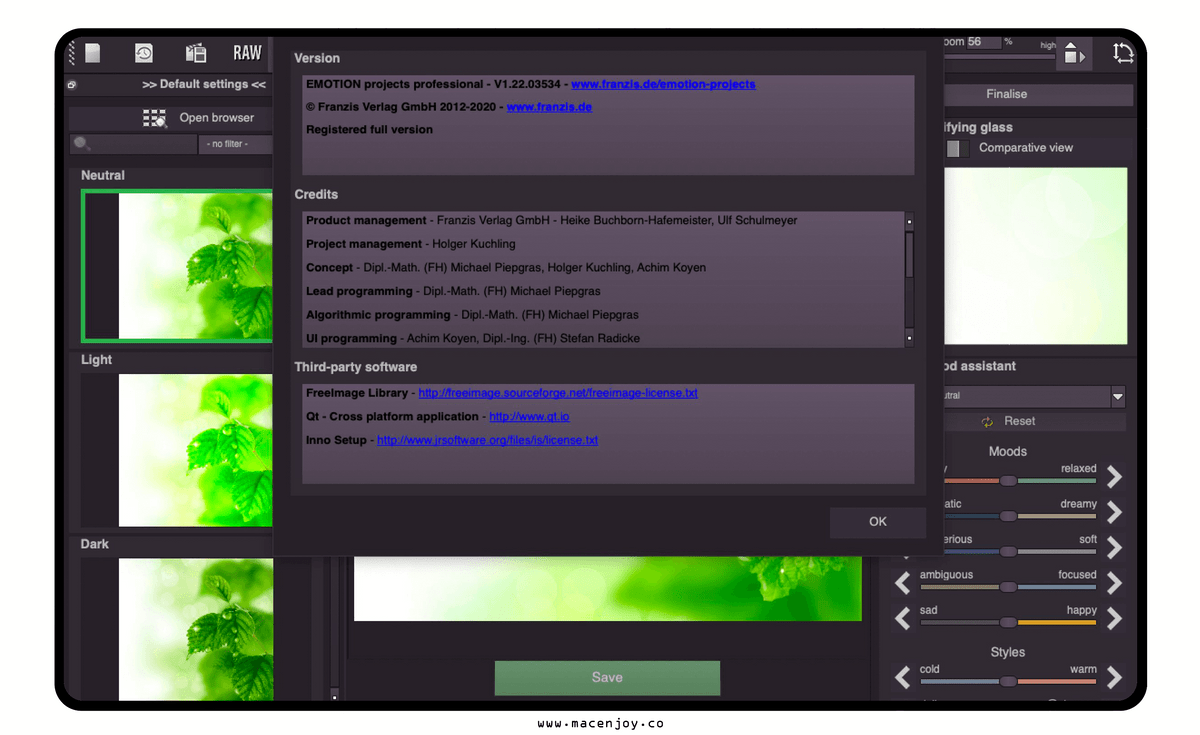
Task: Click the 'Project management' credits line
Action: pos(411,244)
